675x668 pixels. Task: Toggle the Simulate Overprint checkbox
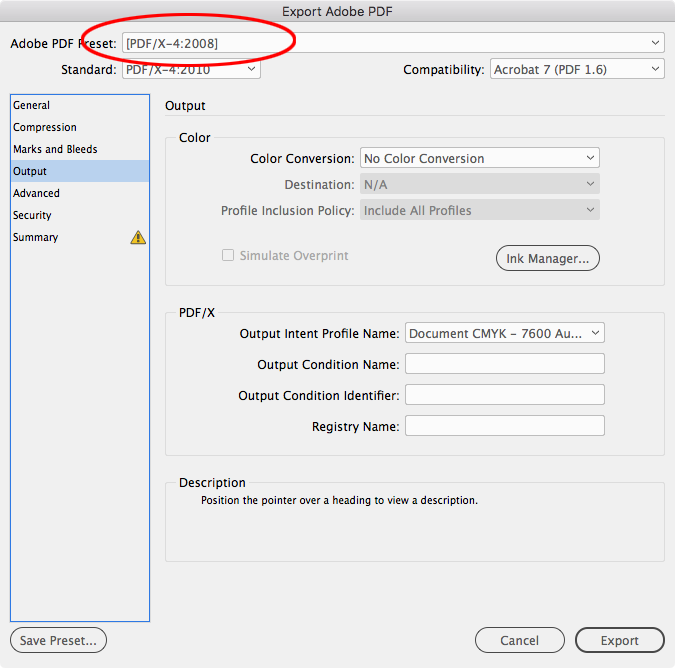click(228, 255)
